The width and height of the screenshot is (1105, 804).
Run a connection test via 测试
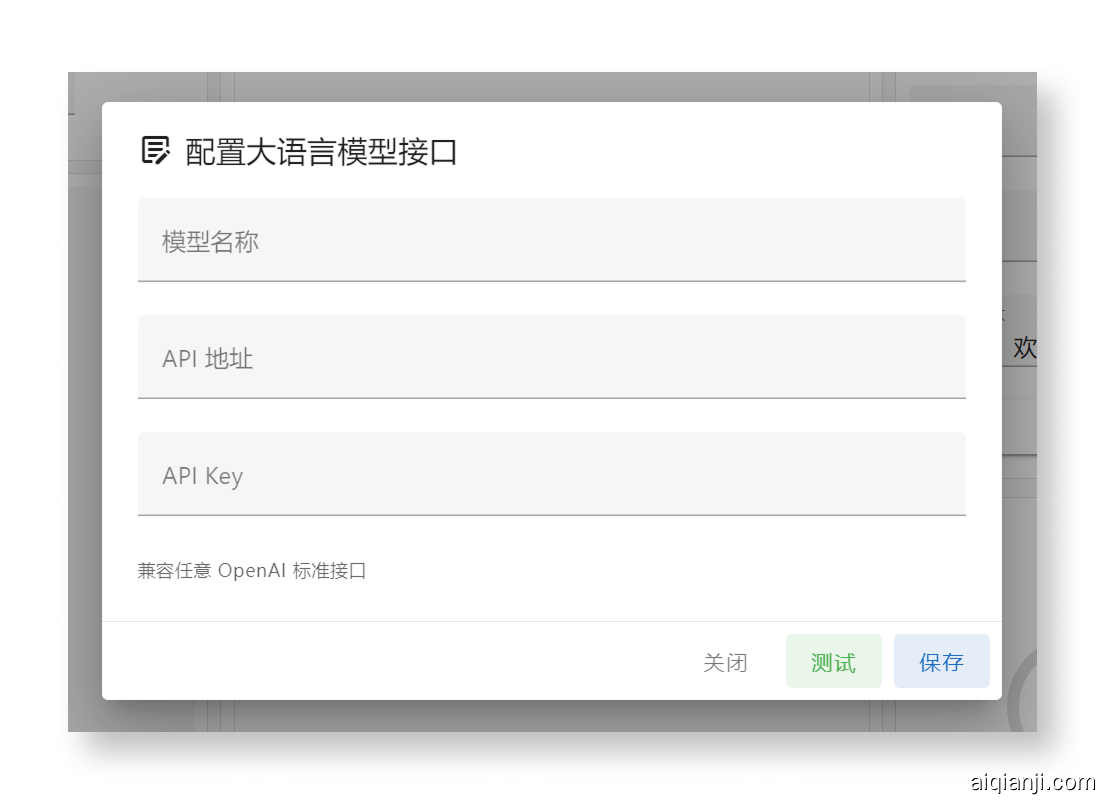click(833, 661)
